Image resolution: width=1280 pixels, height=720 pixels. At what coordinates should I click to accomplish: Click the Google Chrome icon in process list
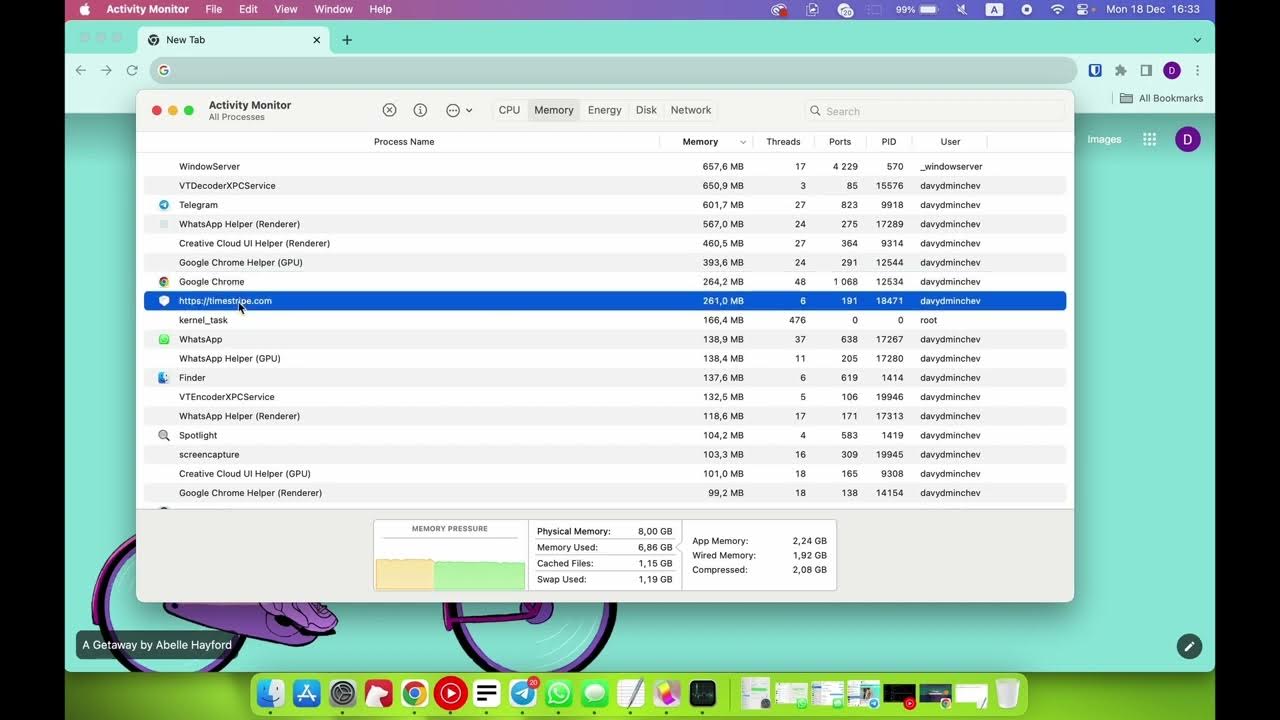coord(164,282)
